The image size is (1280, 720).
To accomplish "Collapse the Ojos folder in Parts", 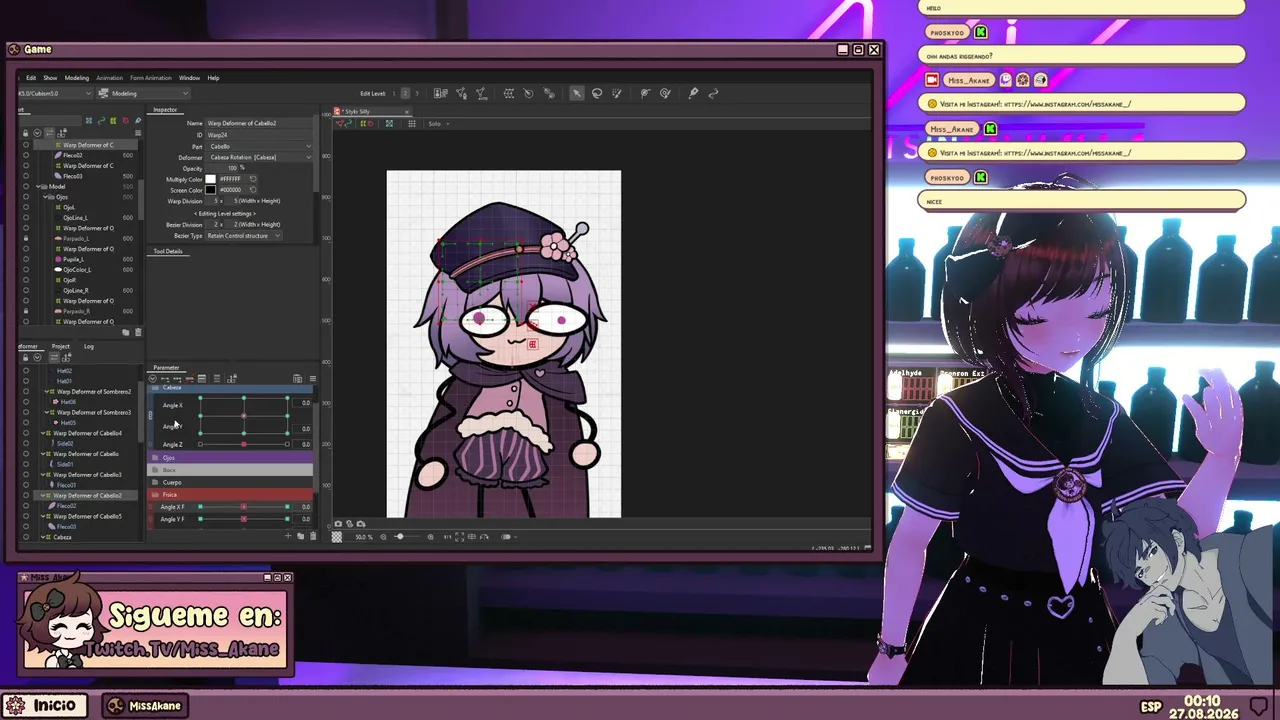I will point(47,197).
